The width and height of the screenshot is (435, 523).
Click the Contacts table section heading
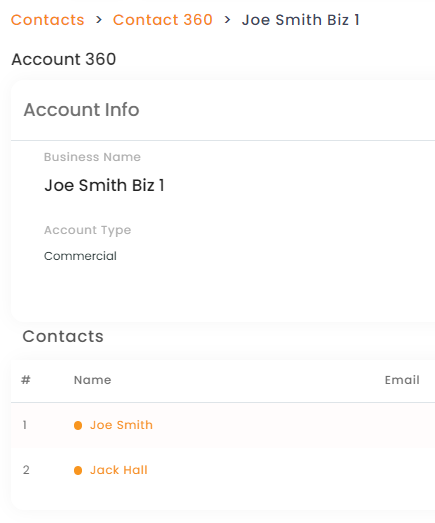pyautogui.click(x=63, y=336)
